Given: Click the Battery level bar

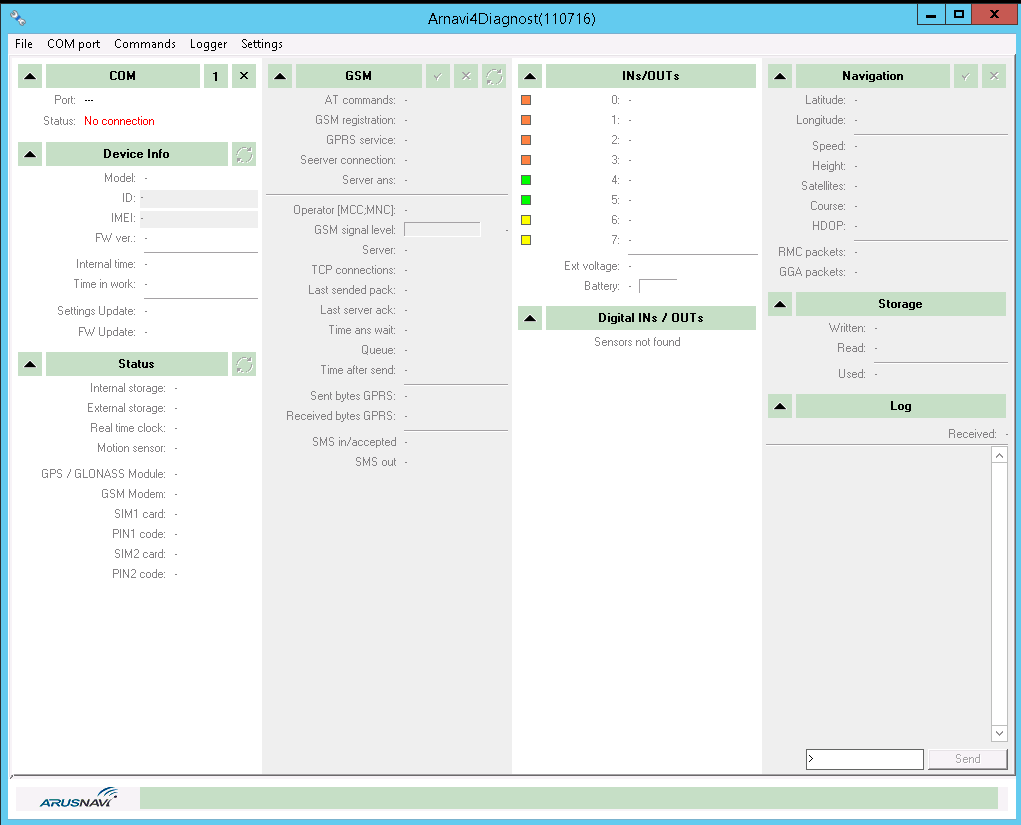Looking at the screenshot, I should pos(658,286).
